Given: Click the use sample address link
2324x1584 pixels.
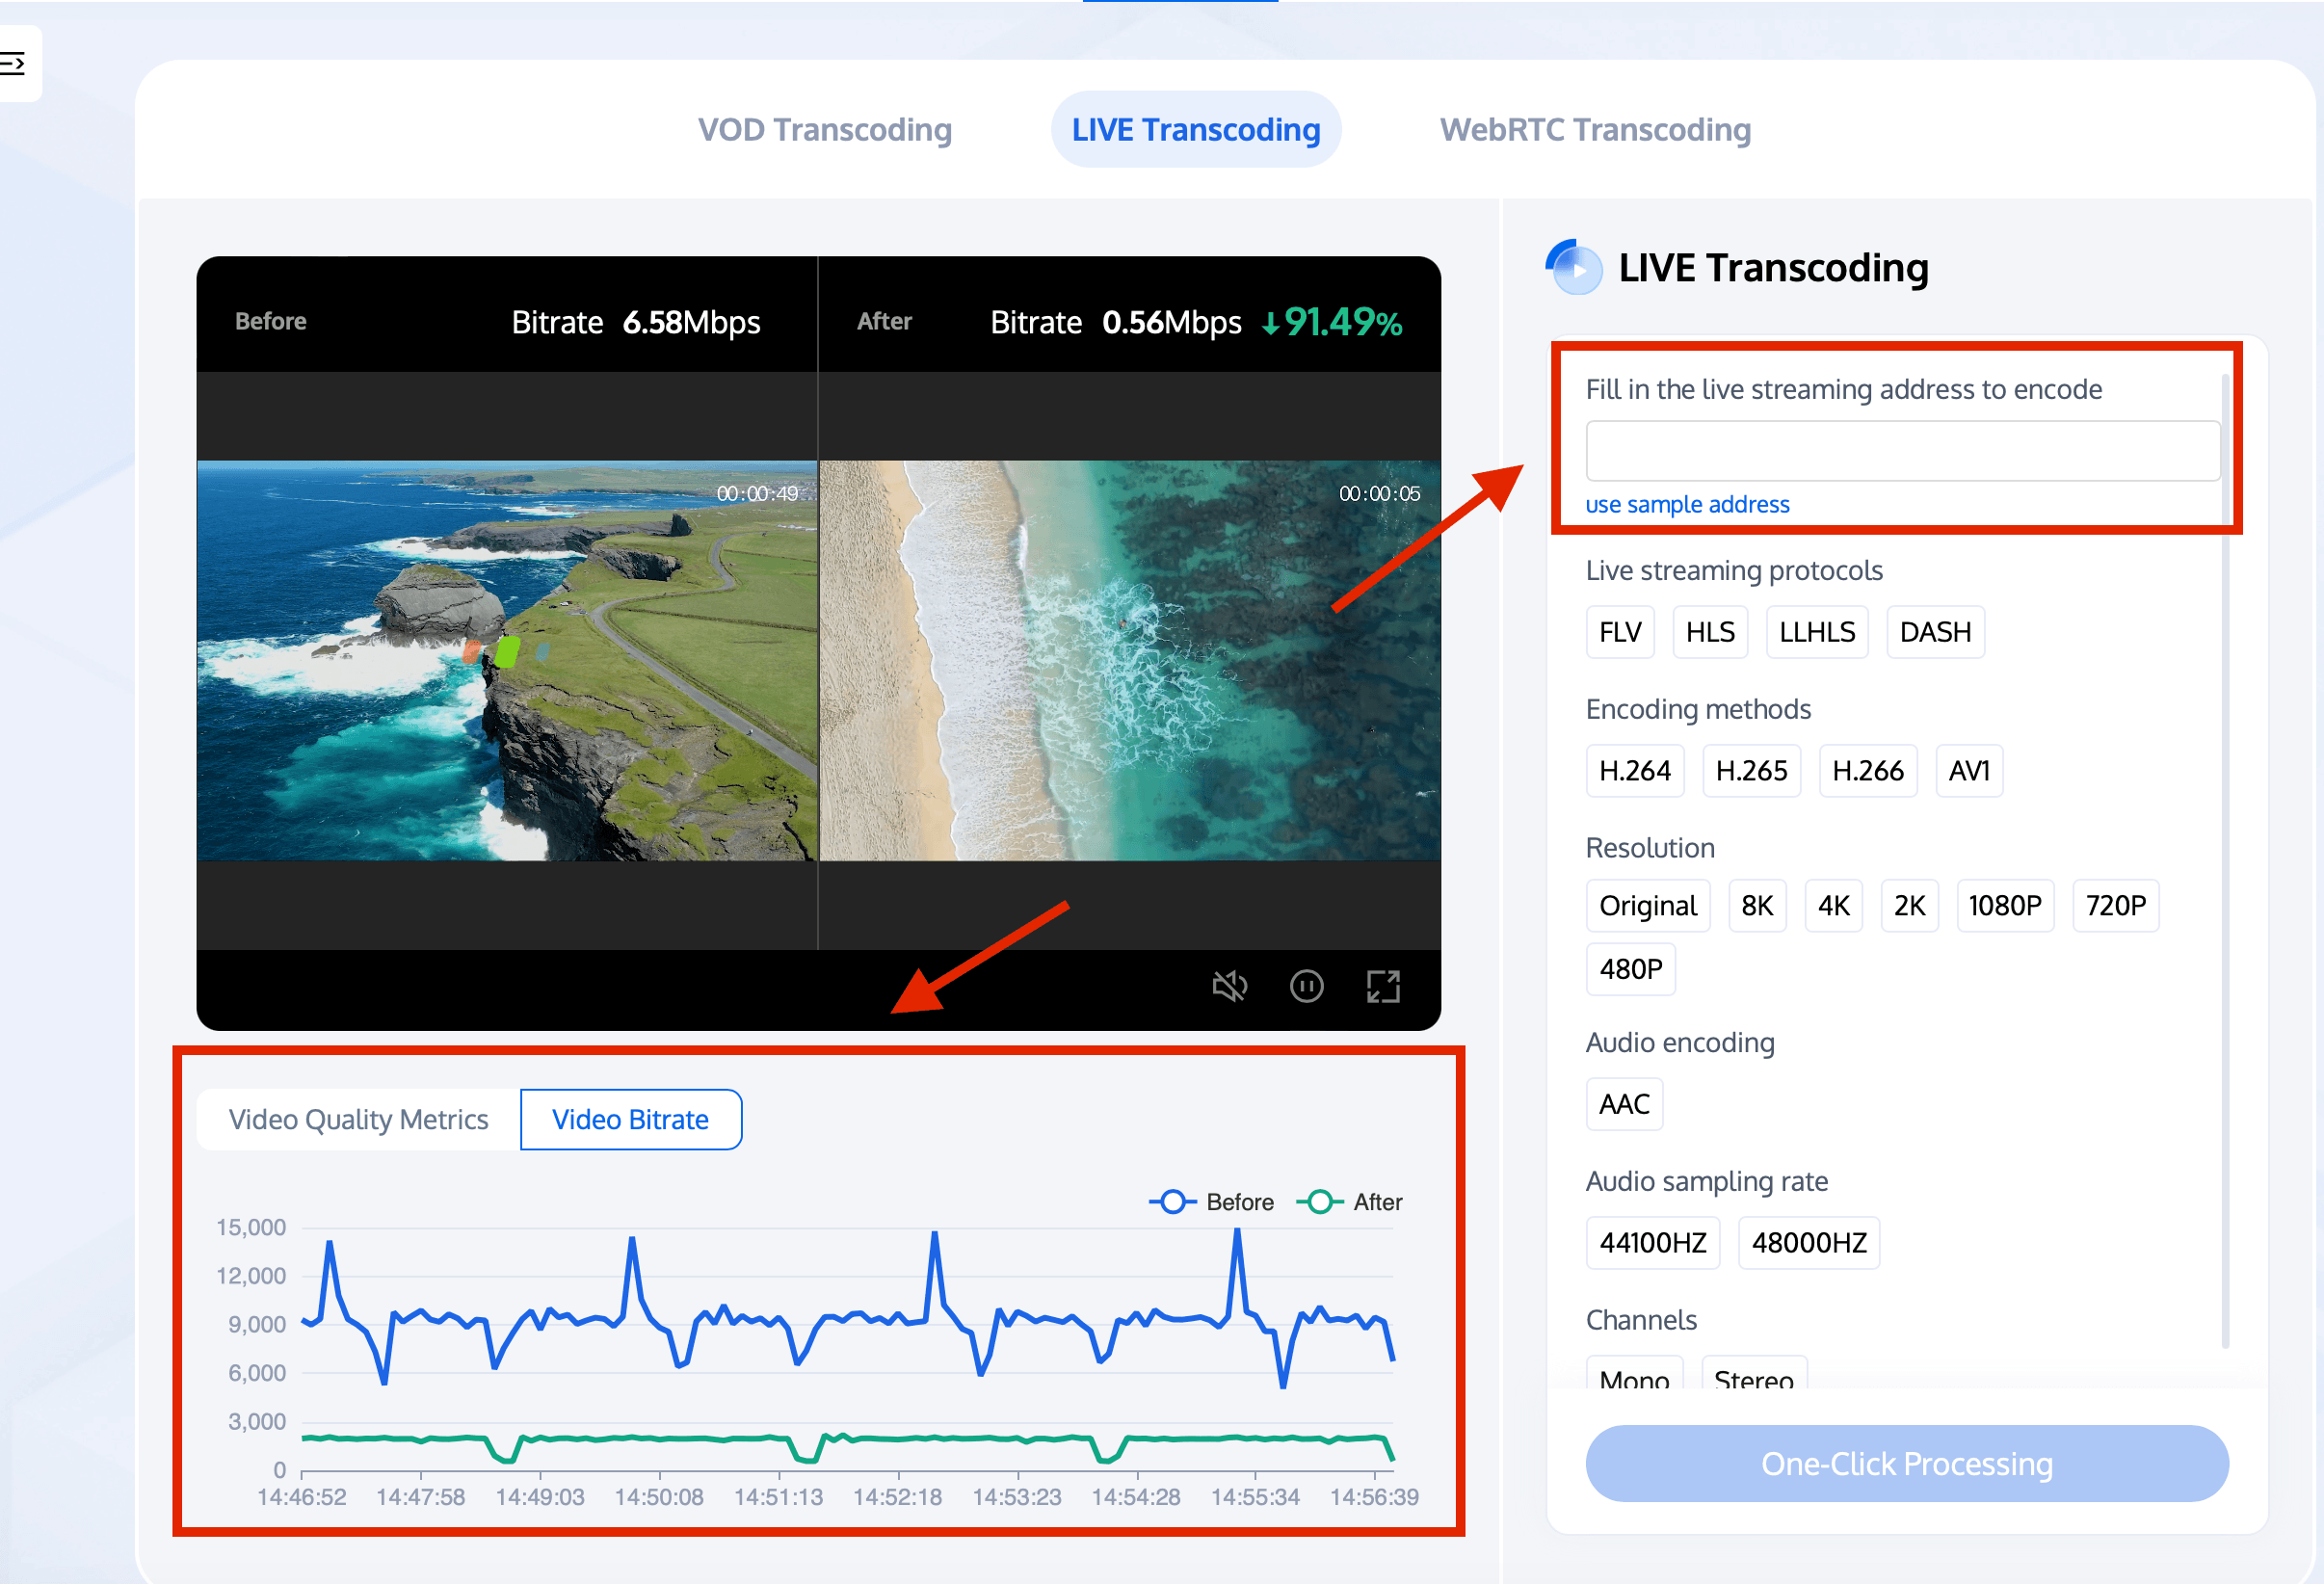Looking at the screenshot, I should point(1687,504).
